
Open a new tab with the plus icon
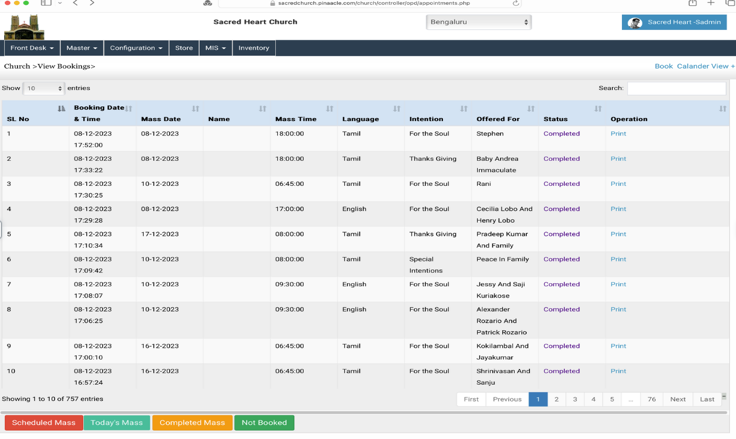[x=711, y=3]
